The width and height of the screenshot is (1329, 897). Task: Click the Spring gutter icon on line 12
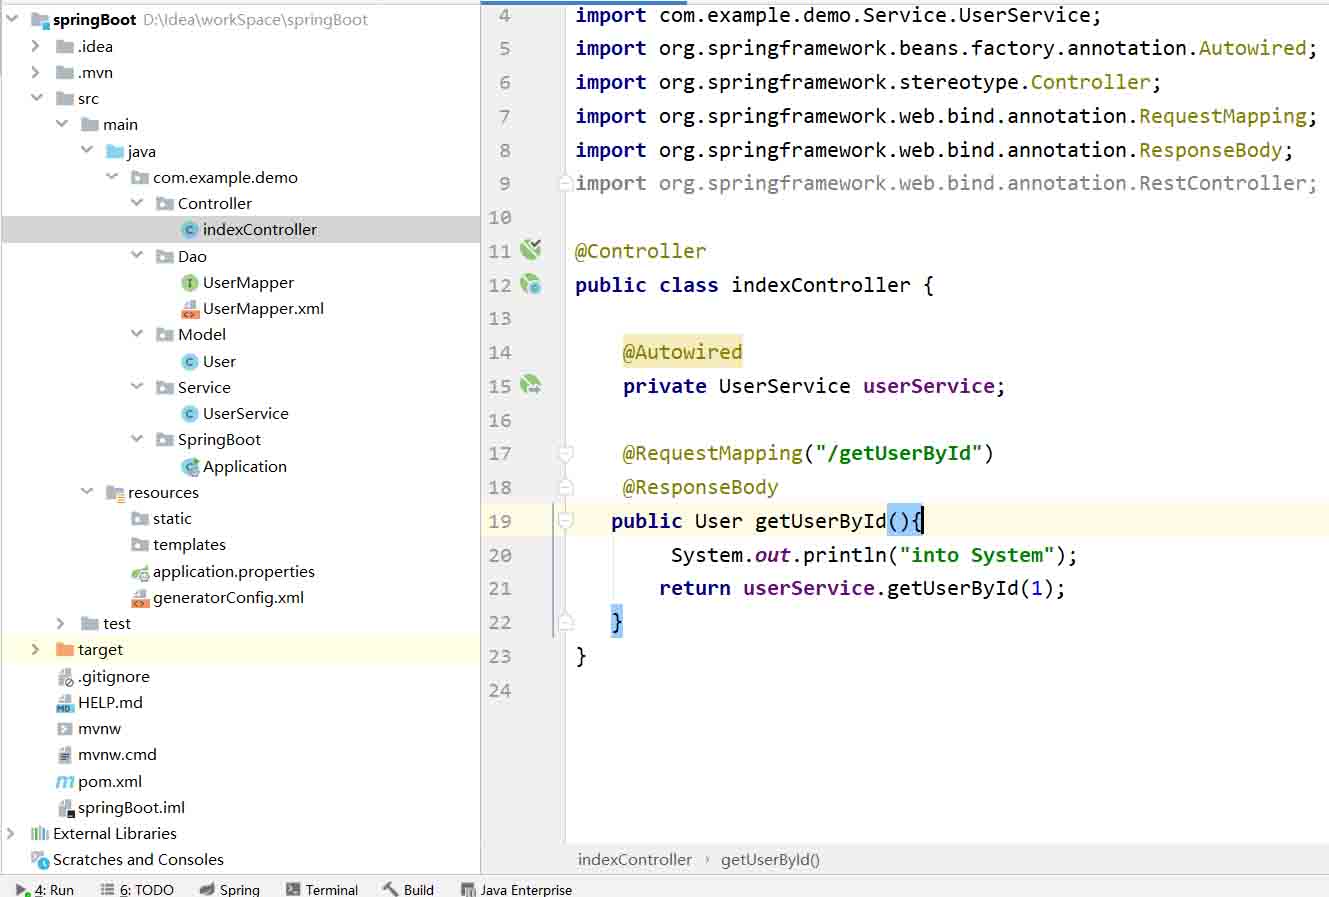pos(531,285)
